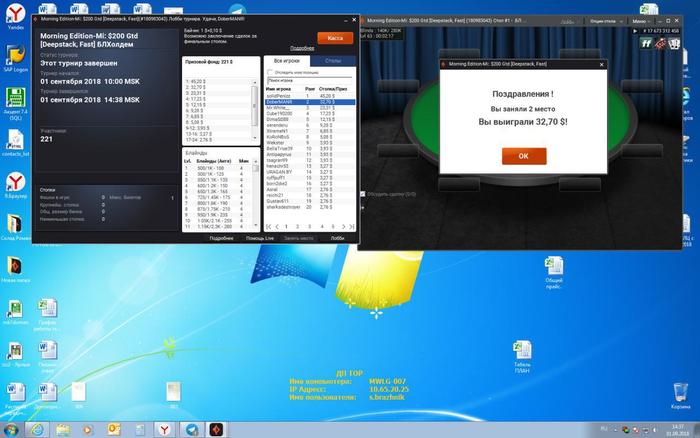Click the red crossed chip icon
This screenshot has width=700, height=438.
tap(660, 43)
